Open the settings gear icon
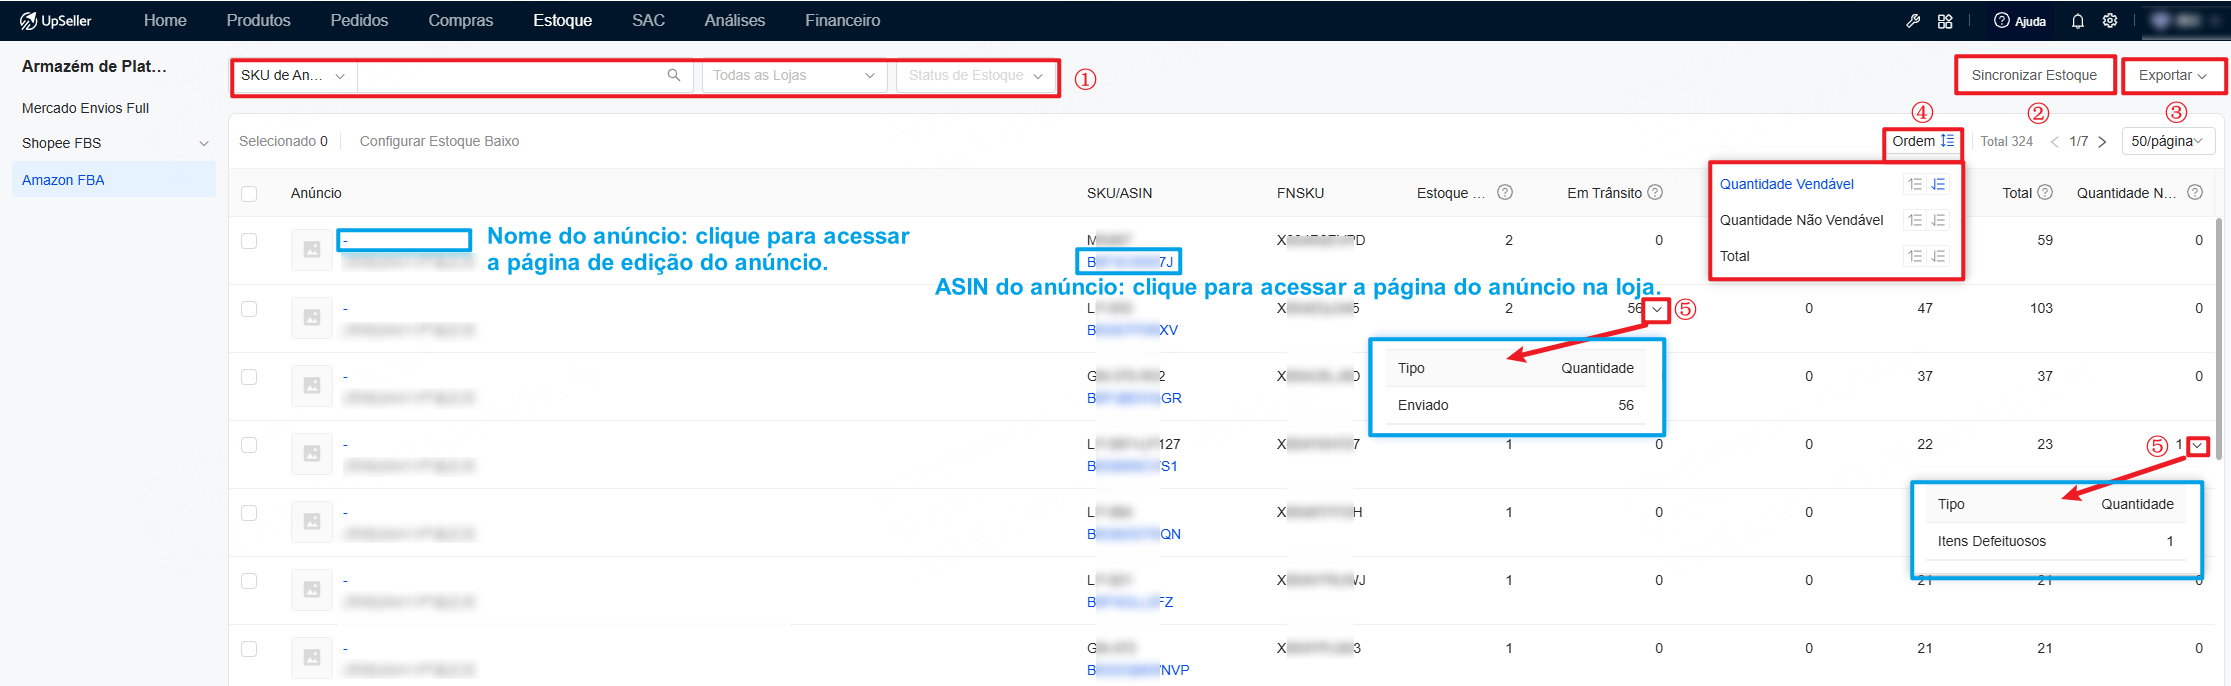The width and height of the screenshot is (2231, 686). click(x=2110, y=20)
